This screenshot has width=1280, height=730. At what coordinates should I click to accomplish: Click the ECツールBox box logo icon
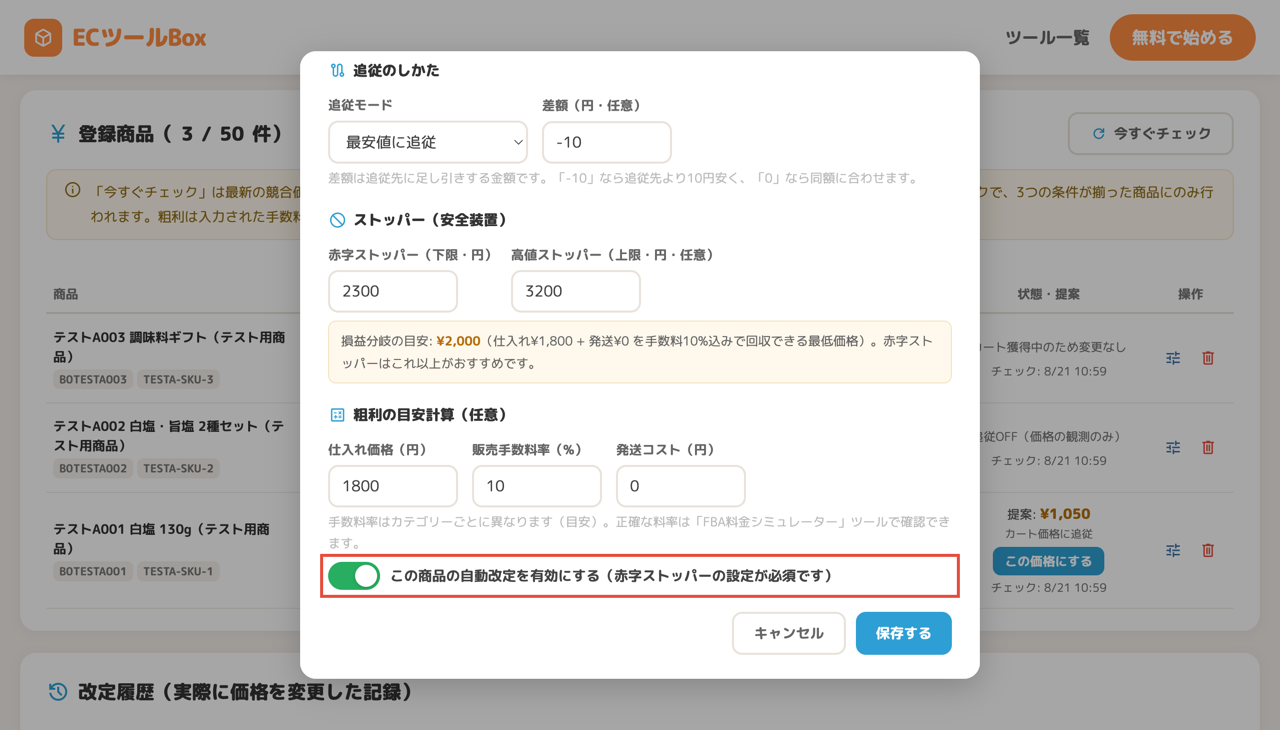[x=43, y=38]
